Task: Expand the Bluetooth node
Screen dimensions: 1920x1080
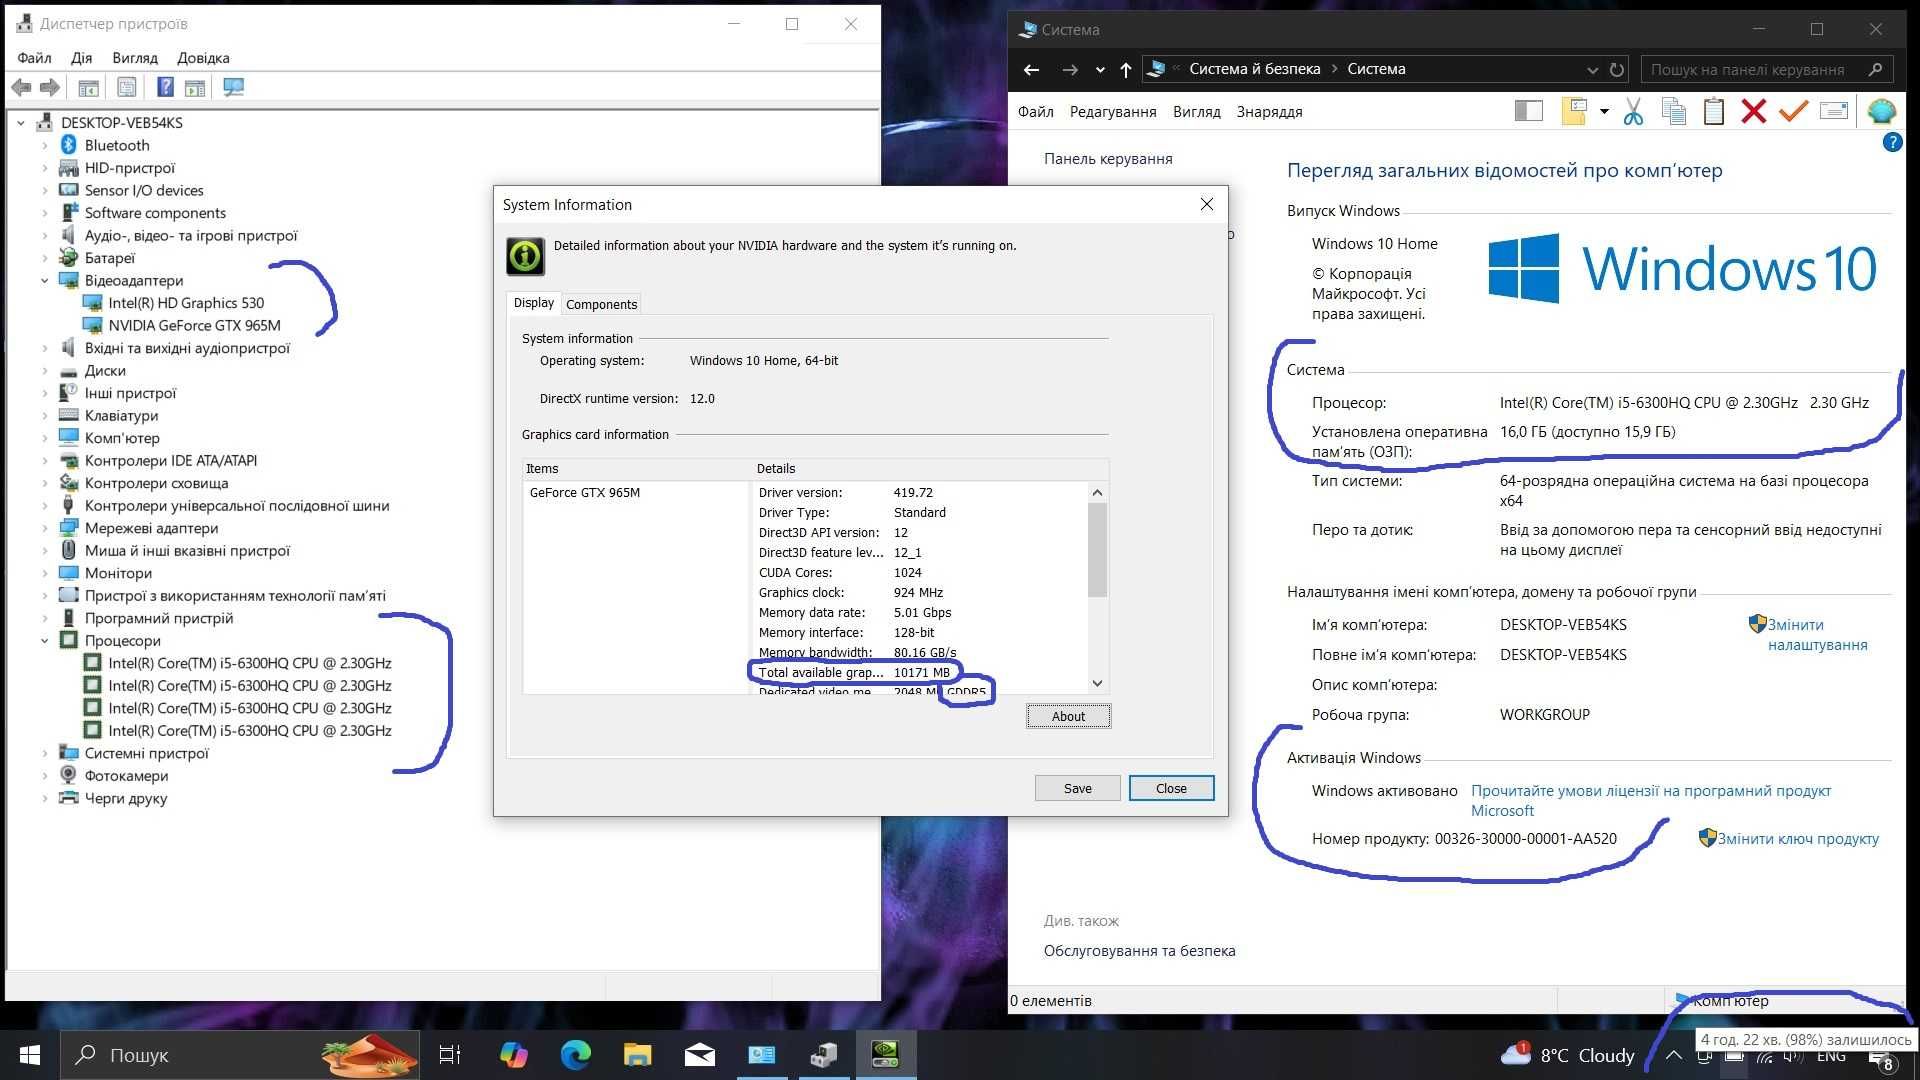Action: click(x=44, y=145)
